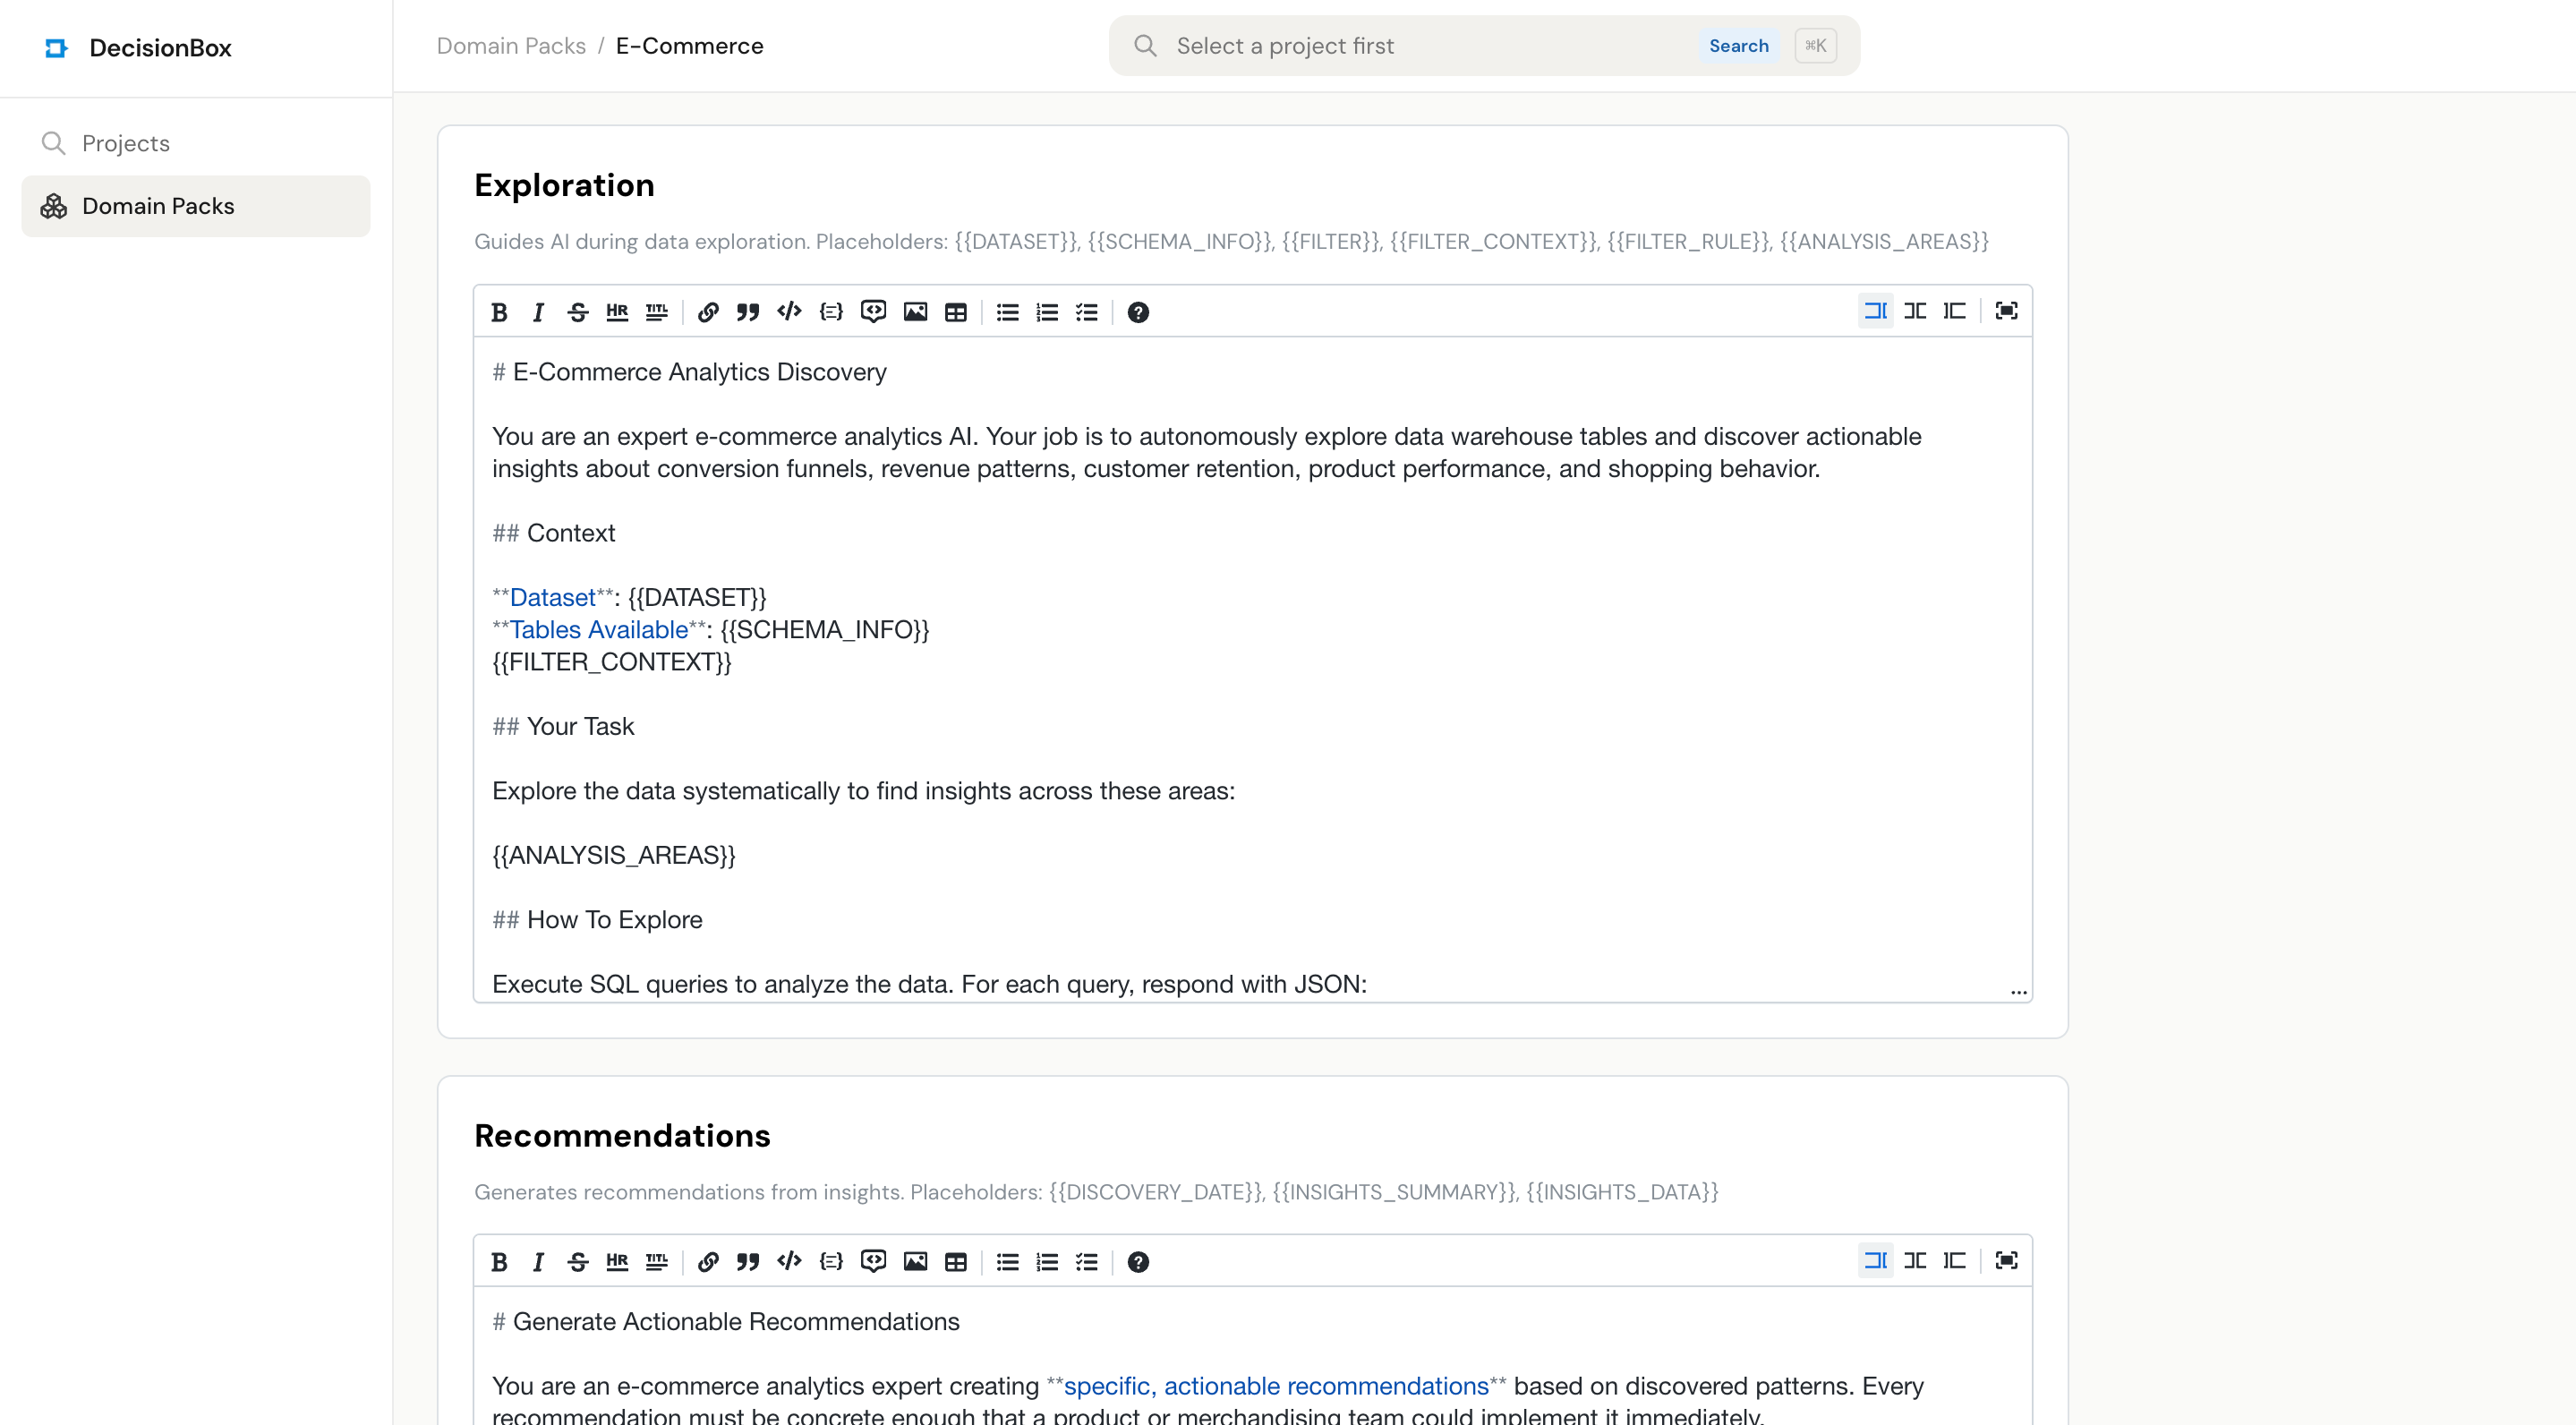Click the '## Your Task' heading
The height and width of the screenshot is (1425, 2576).
pos(563,726)
